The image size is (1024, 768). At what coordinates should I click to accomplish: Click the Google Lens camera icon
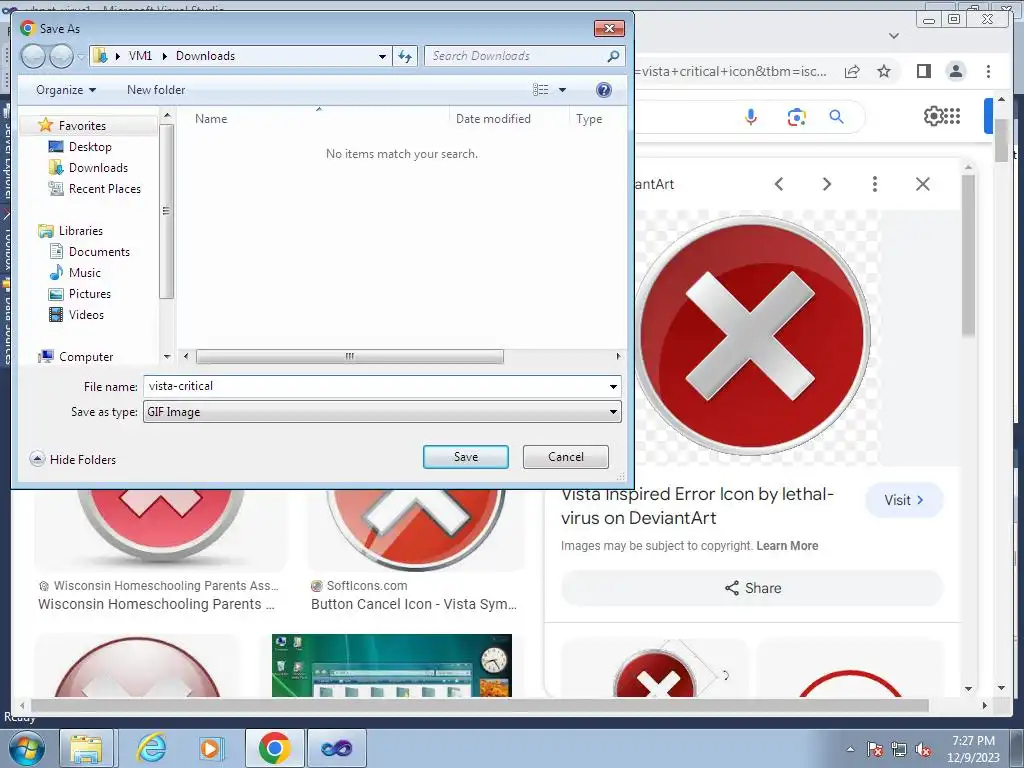point(796,117)
